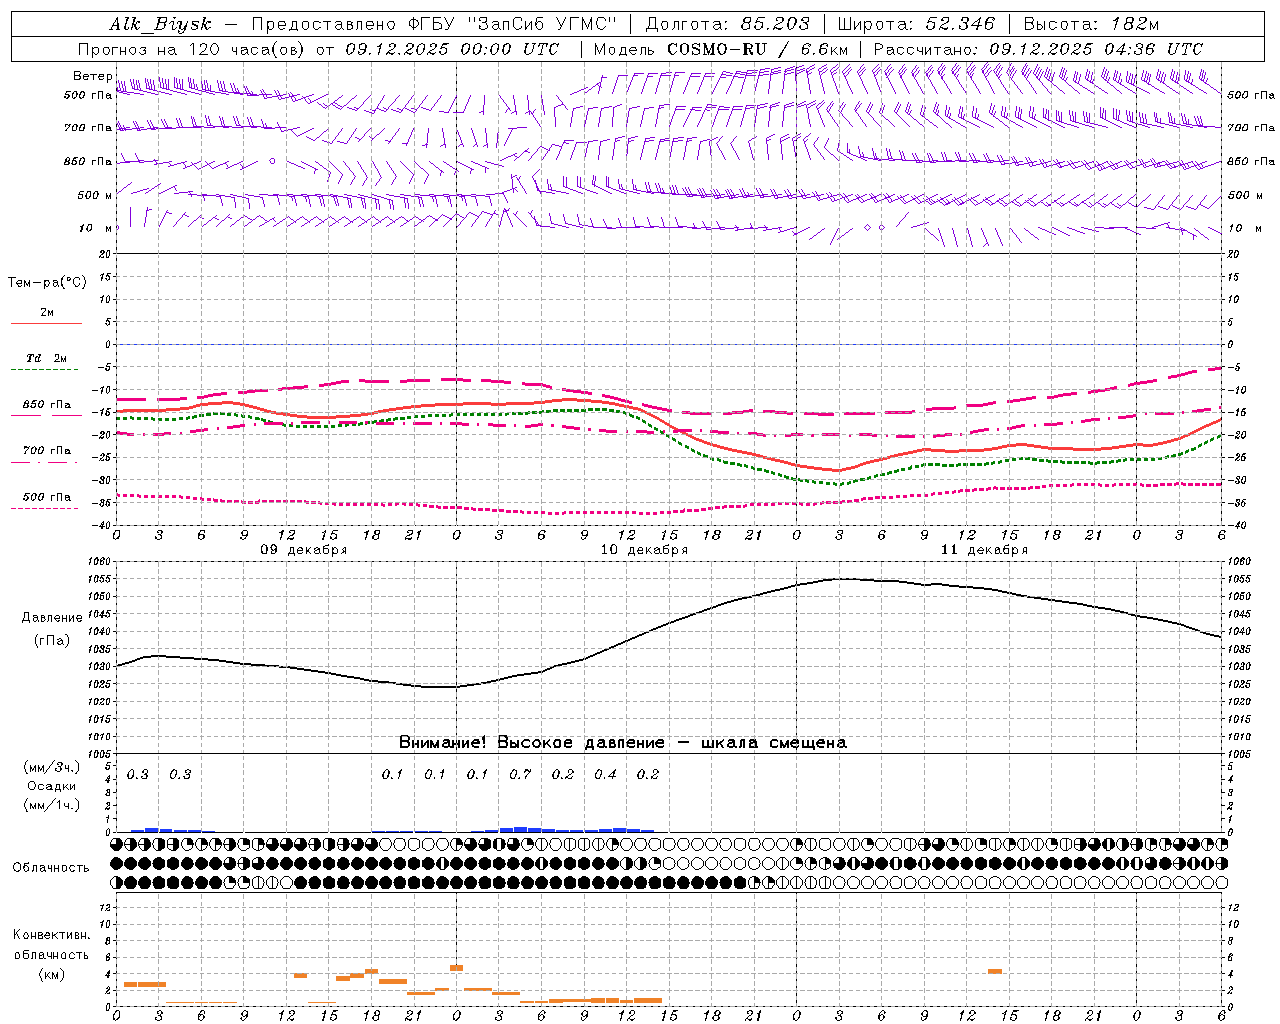Click the 850 гПа temperature legend
This screenshot has width=1280, height=1024.
pyautogui.click(x=46, y=408)
